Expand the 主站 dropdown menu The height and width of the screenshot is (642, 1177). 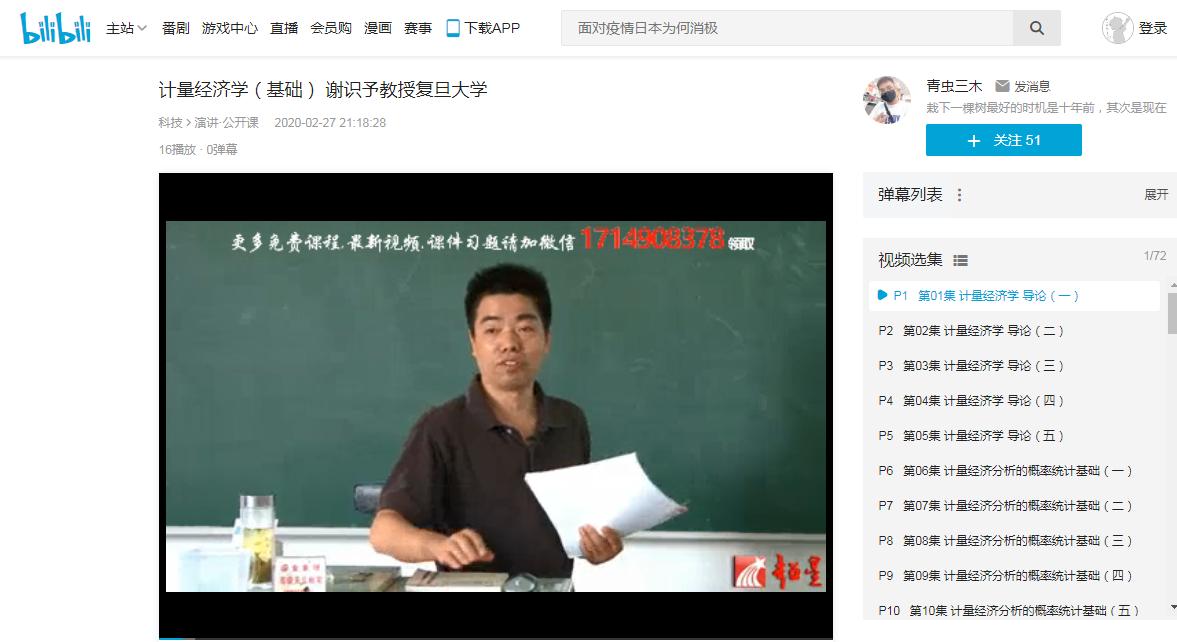click(x=127, y=28)
